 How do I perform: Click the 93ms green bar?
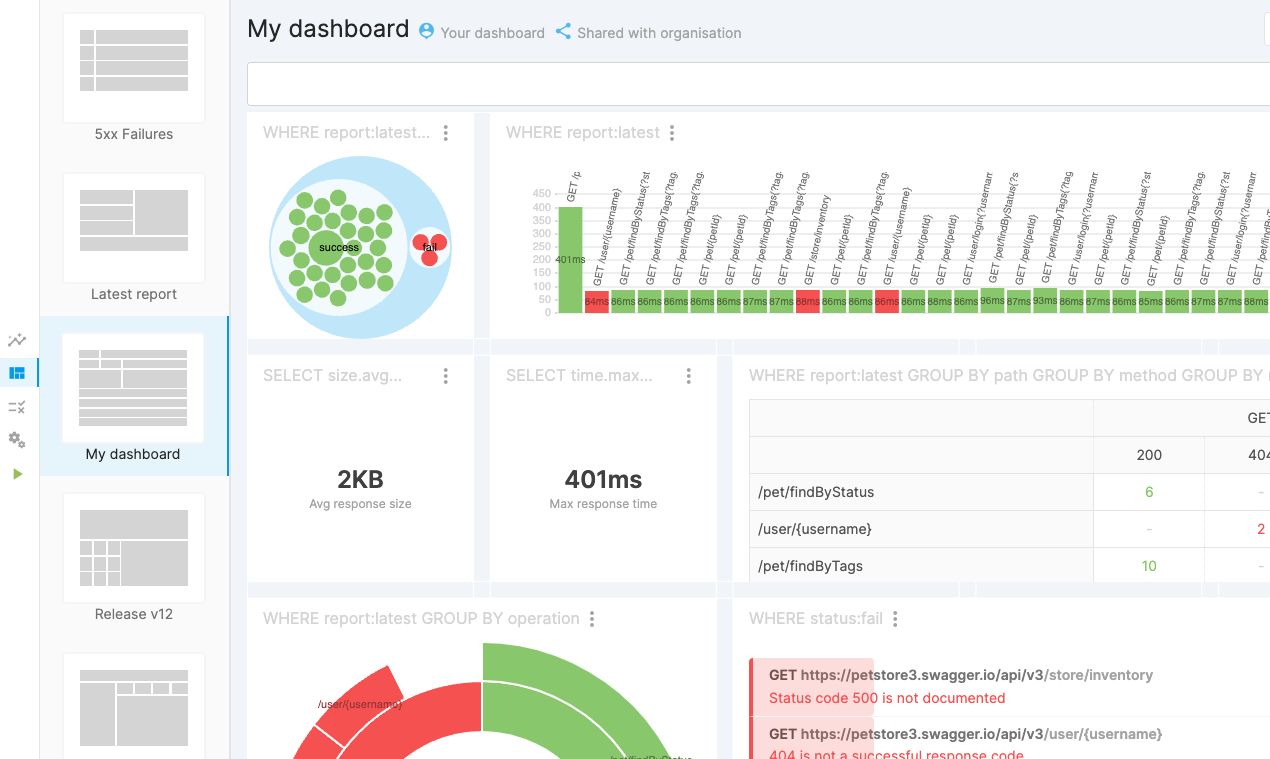1045,300
